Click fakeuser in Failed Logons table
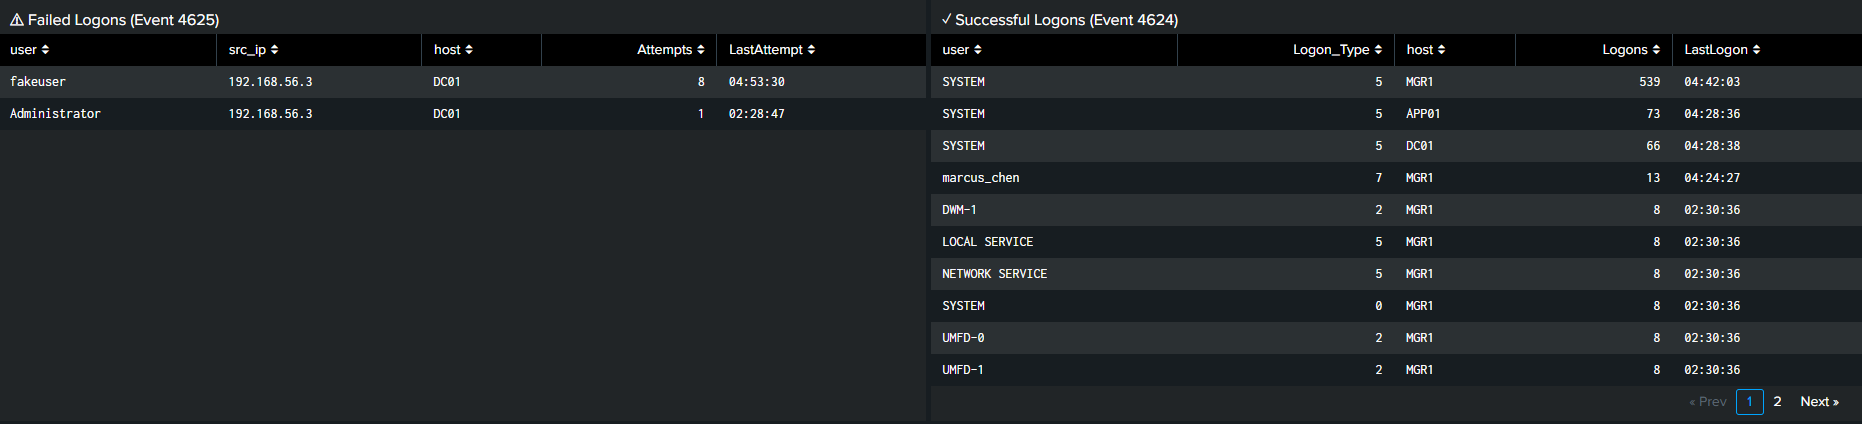 click(x=38, y=82)
